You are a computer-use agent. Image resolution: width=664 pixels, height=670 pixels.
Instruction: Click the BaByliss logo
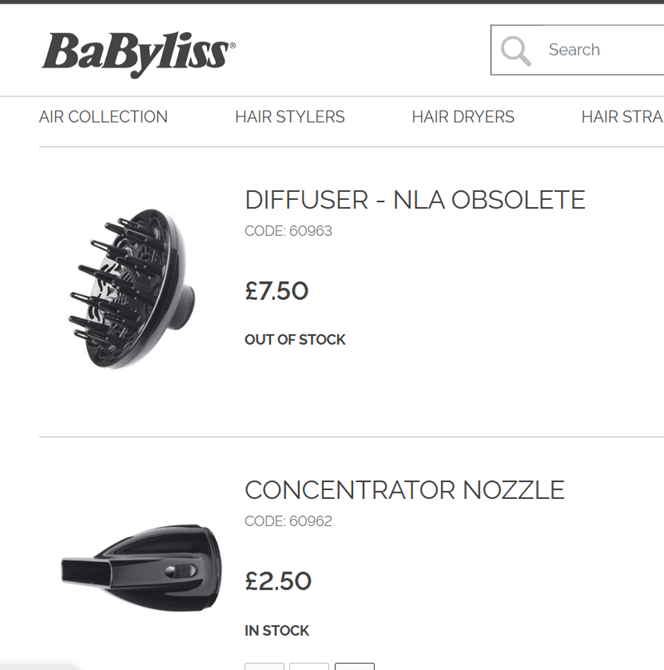pos(138,55)
